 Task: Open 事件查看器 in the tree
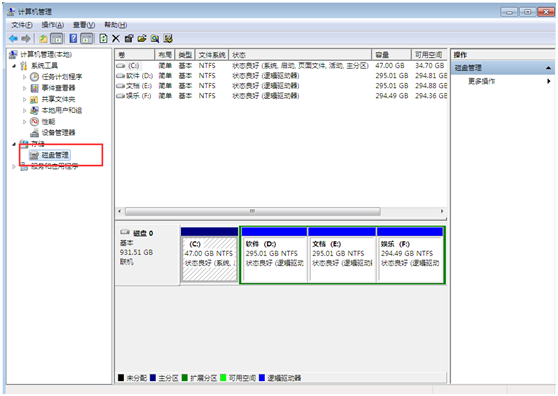tap(58, 88)
